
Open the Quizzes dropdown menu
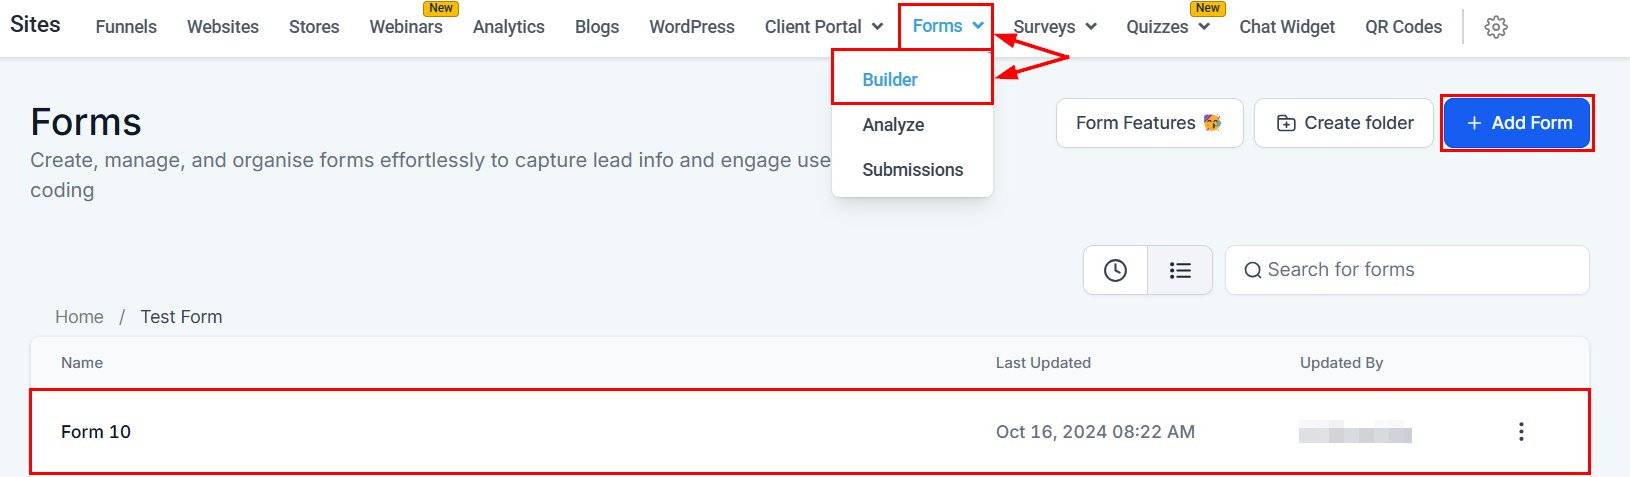click(x=1167, y=27)
